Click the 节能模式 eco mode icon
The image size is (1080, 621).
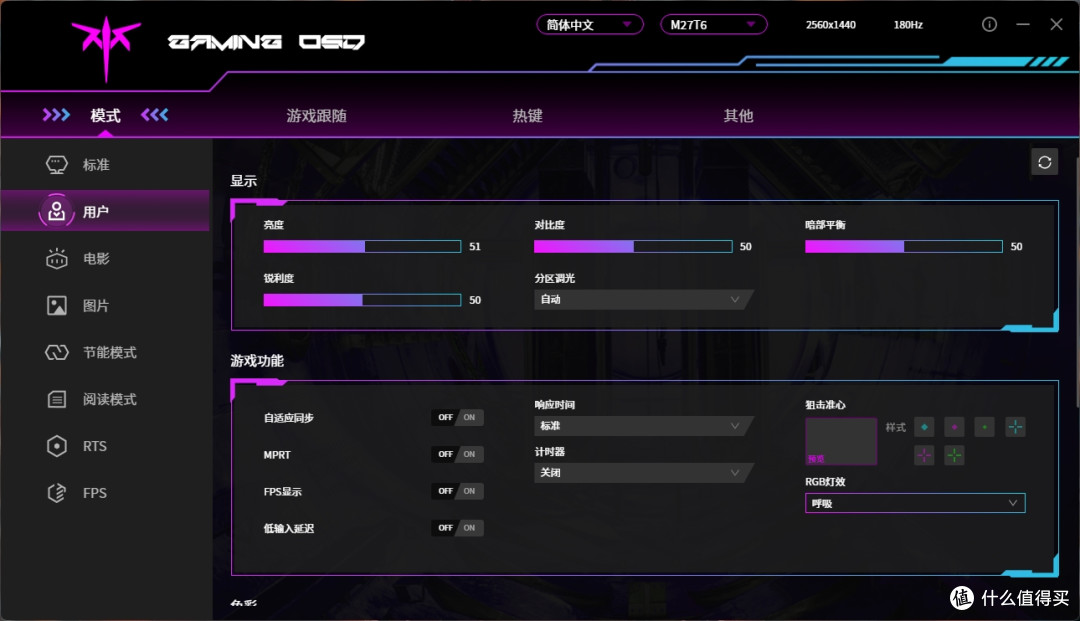click(56, 352)
